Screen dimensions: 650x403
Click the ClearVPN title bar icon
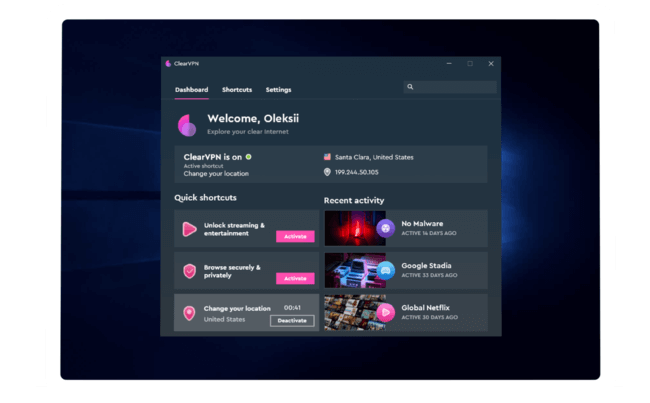(168, 63)
